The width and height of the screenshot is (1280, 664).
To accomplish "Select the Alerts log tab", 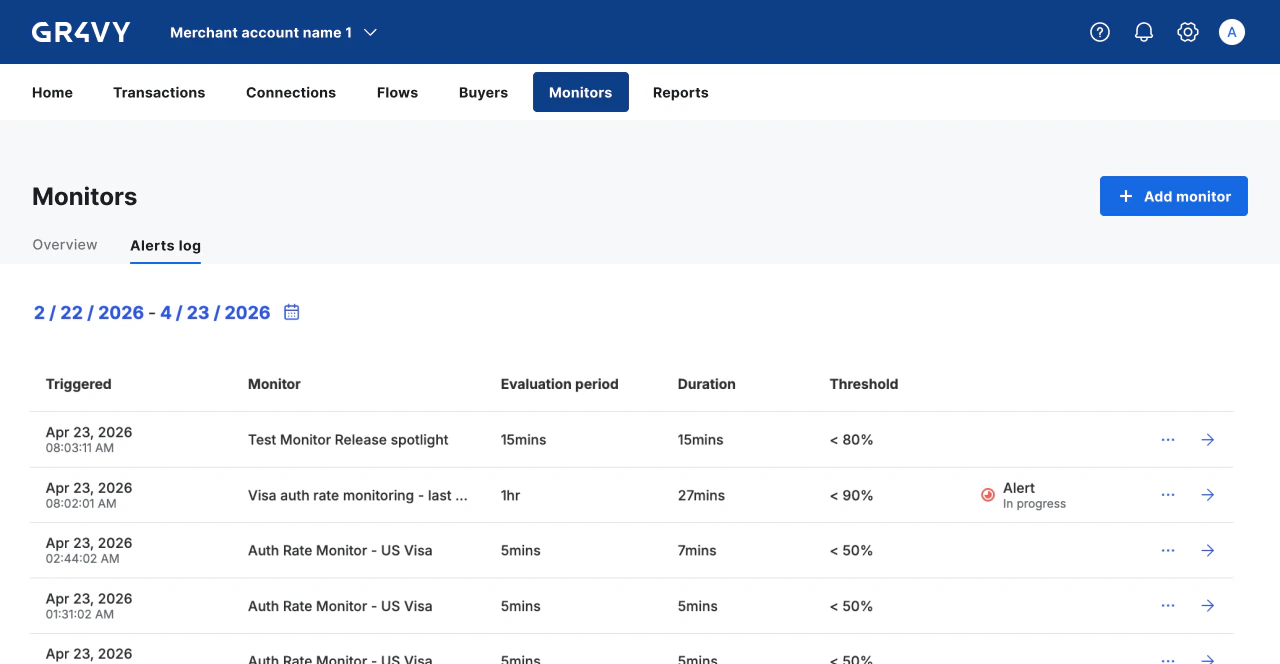I will coord(165,245).
